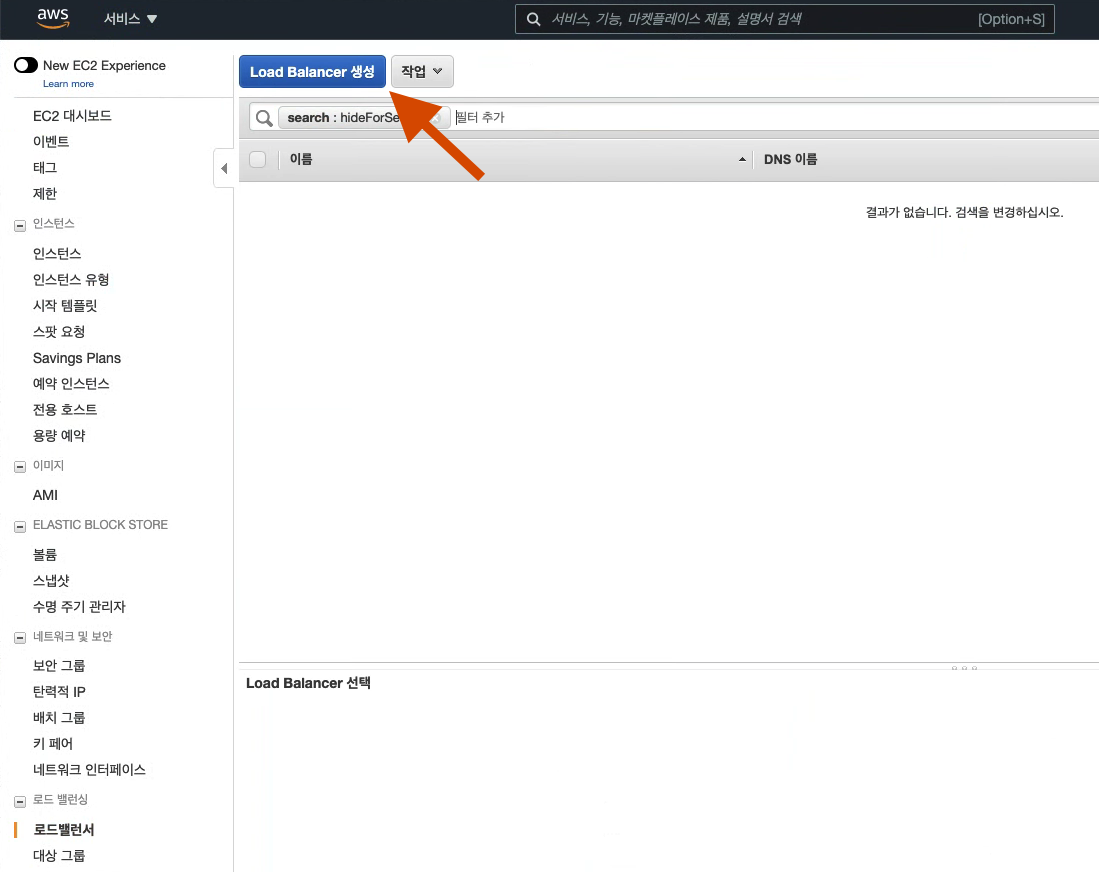
Task: Open 시작 템플릿 in the sidebar
Action: (64, 306)
